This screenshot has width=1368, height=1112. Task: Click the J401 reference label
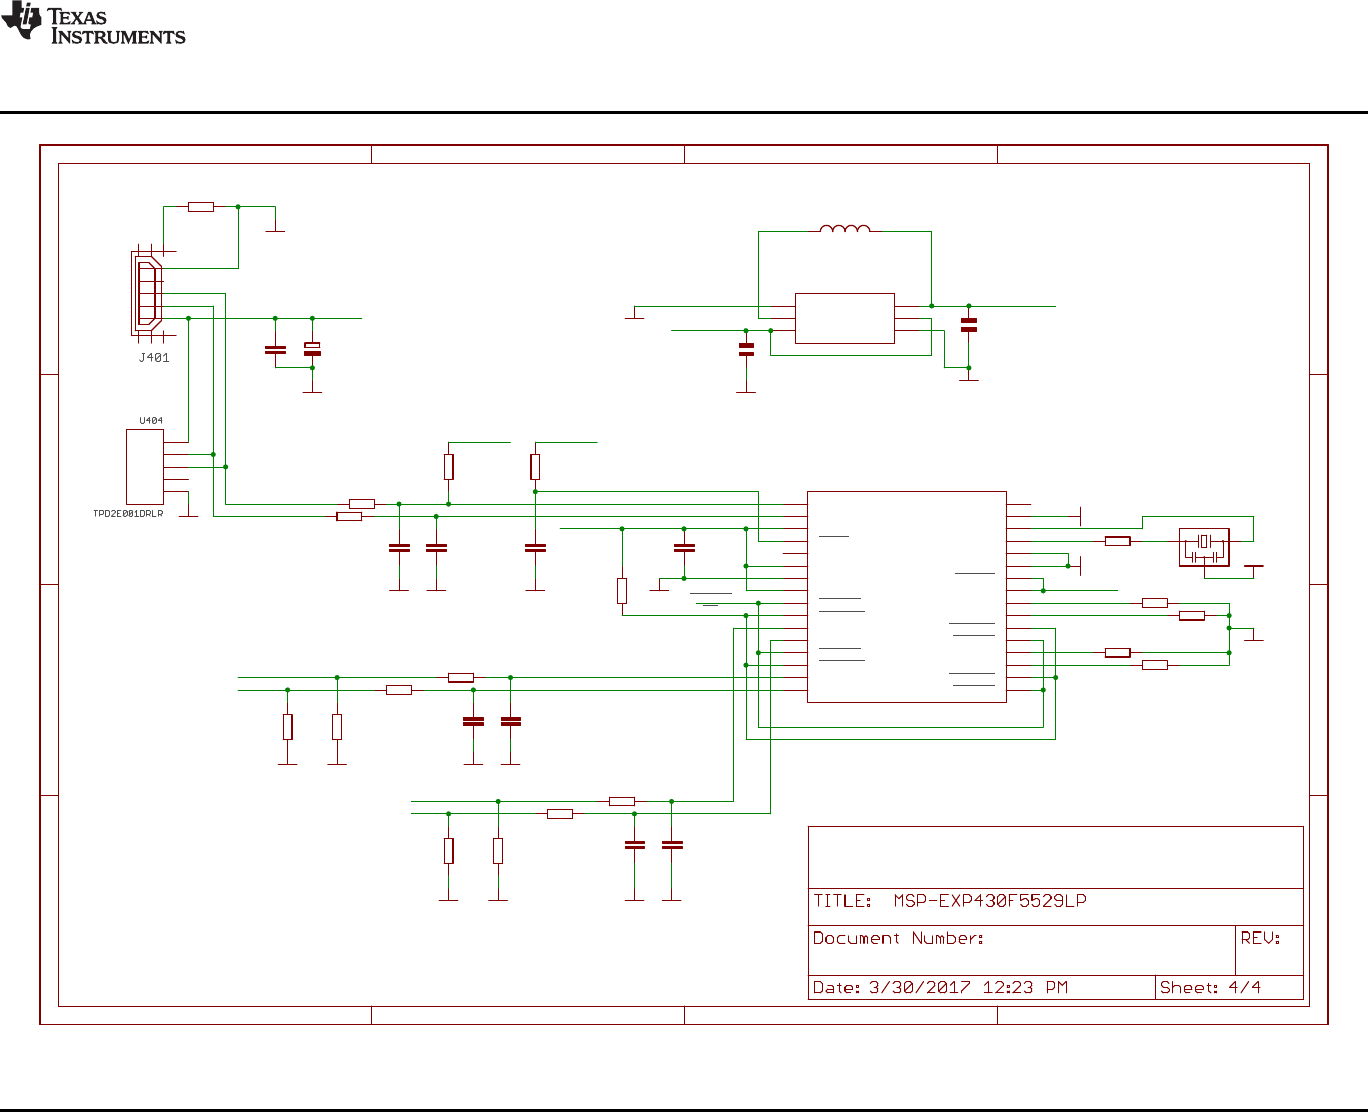[x=154, y=357]
